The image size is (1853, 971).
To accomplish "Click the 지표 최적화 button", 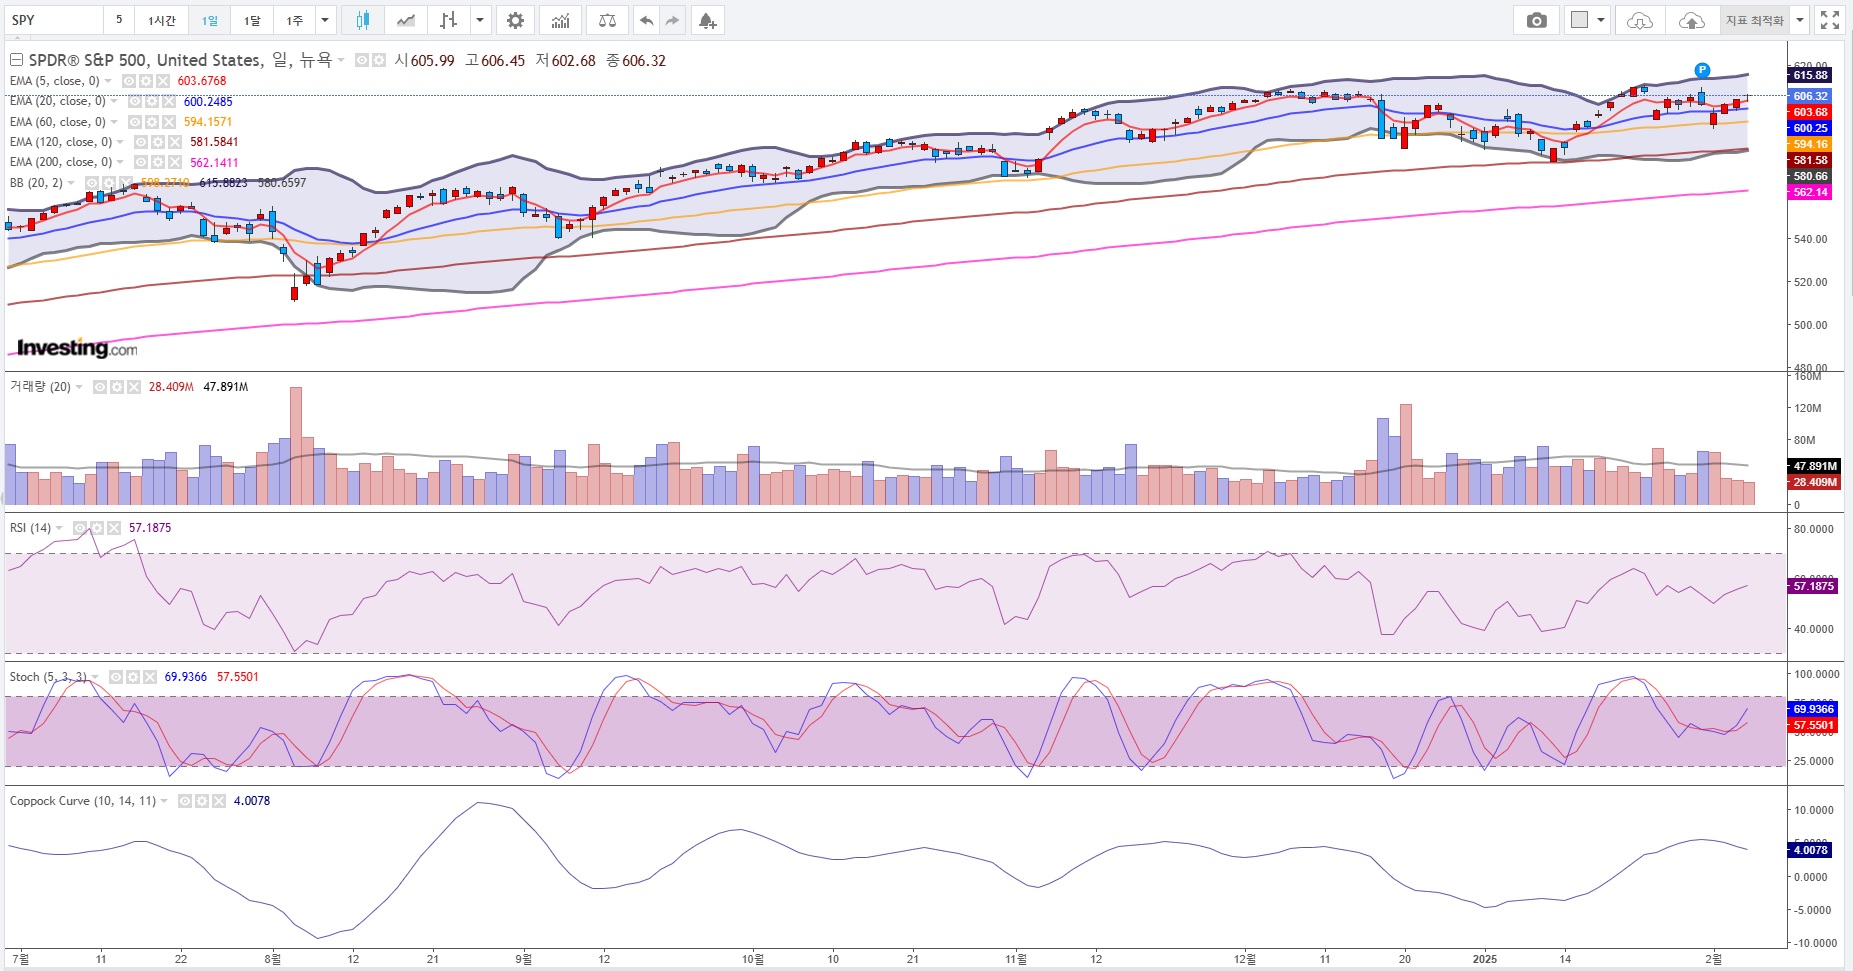I will (x=1755, y=20).
